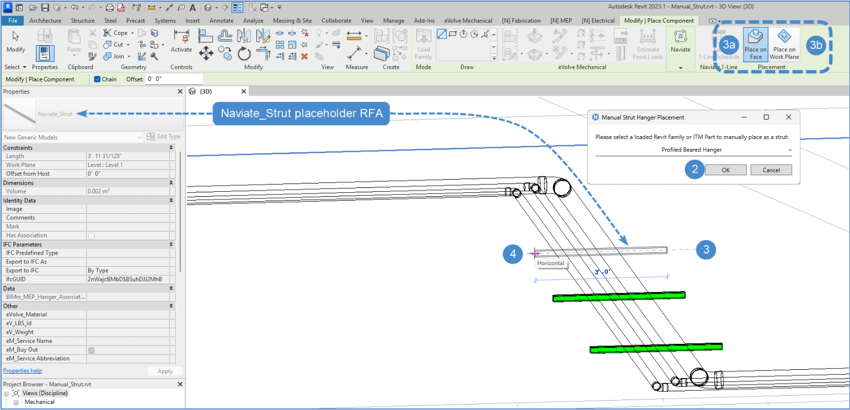Toggle the Chain checkbox
Image resolution: width=850 pixels, height=410 pixels.
pos(97,79)
